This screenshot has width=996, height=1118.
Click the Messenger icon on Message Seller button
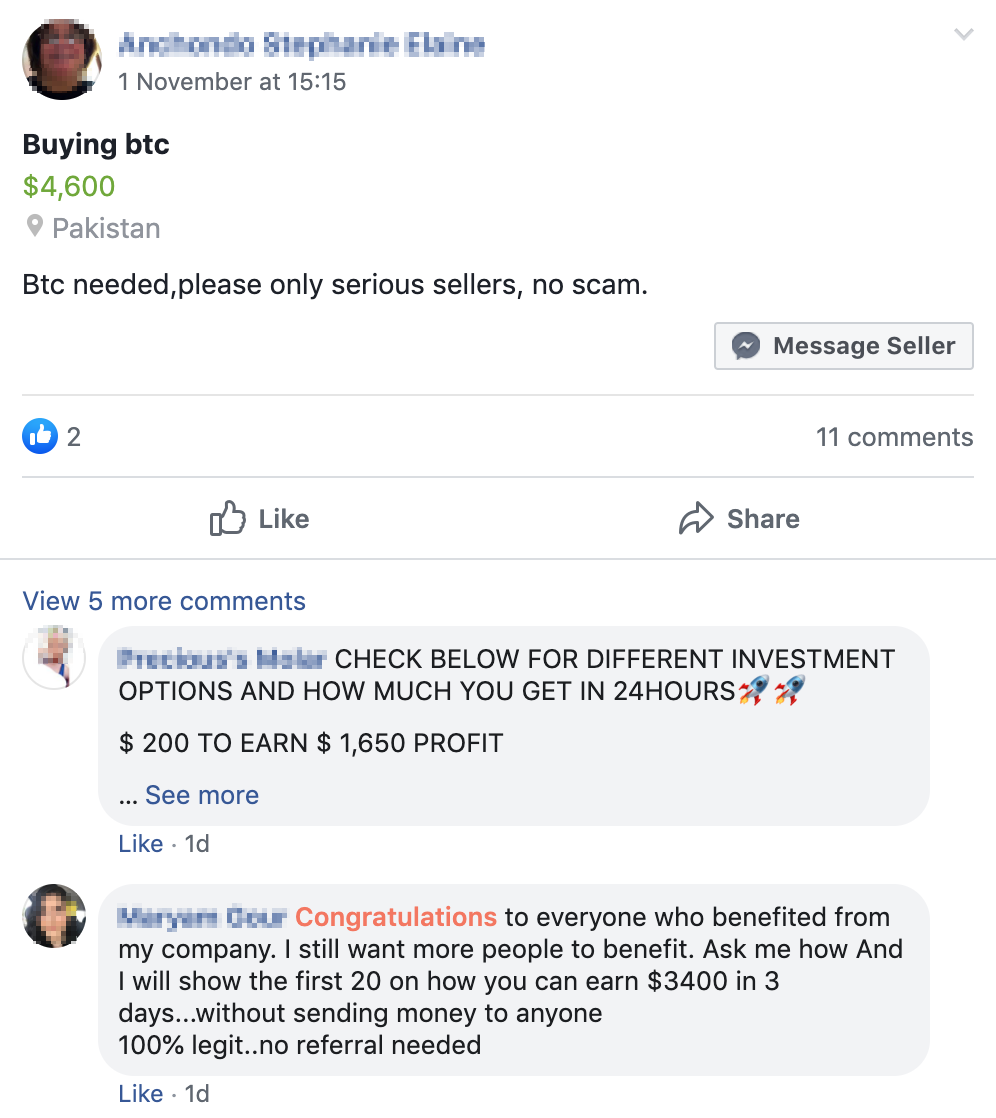pyautogui.click(x=747, y=346)
